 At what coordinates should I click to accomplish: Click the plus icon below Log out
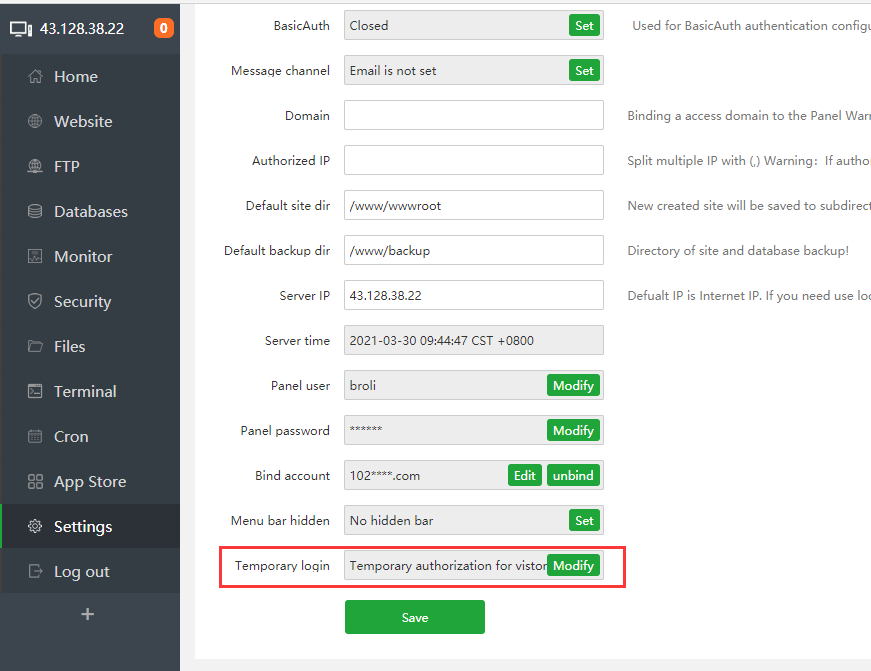[x=87, y=614]
